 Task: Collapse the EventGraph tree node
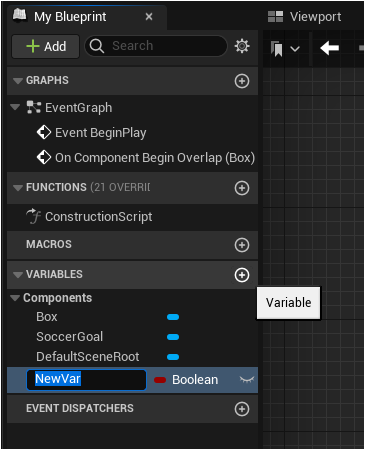click(15, 107)
